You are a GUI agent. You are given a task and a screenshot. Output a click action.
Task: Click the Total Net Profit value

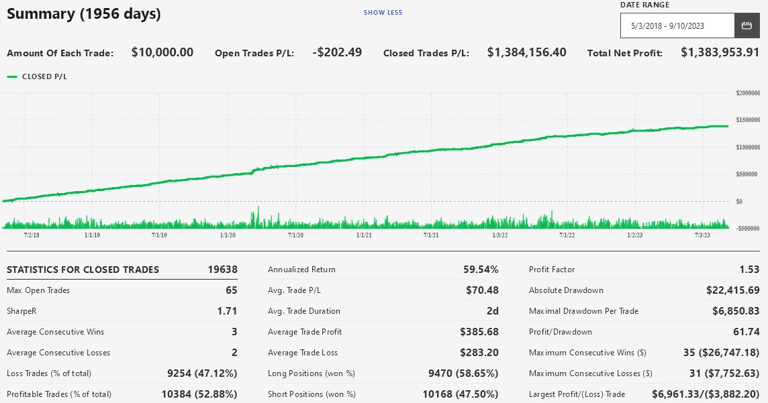(x=720, y=52)
